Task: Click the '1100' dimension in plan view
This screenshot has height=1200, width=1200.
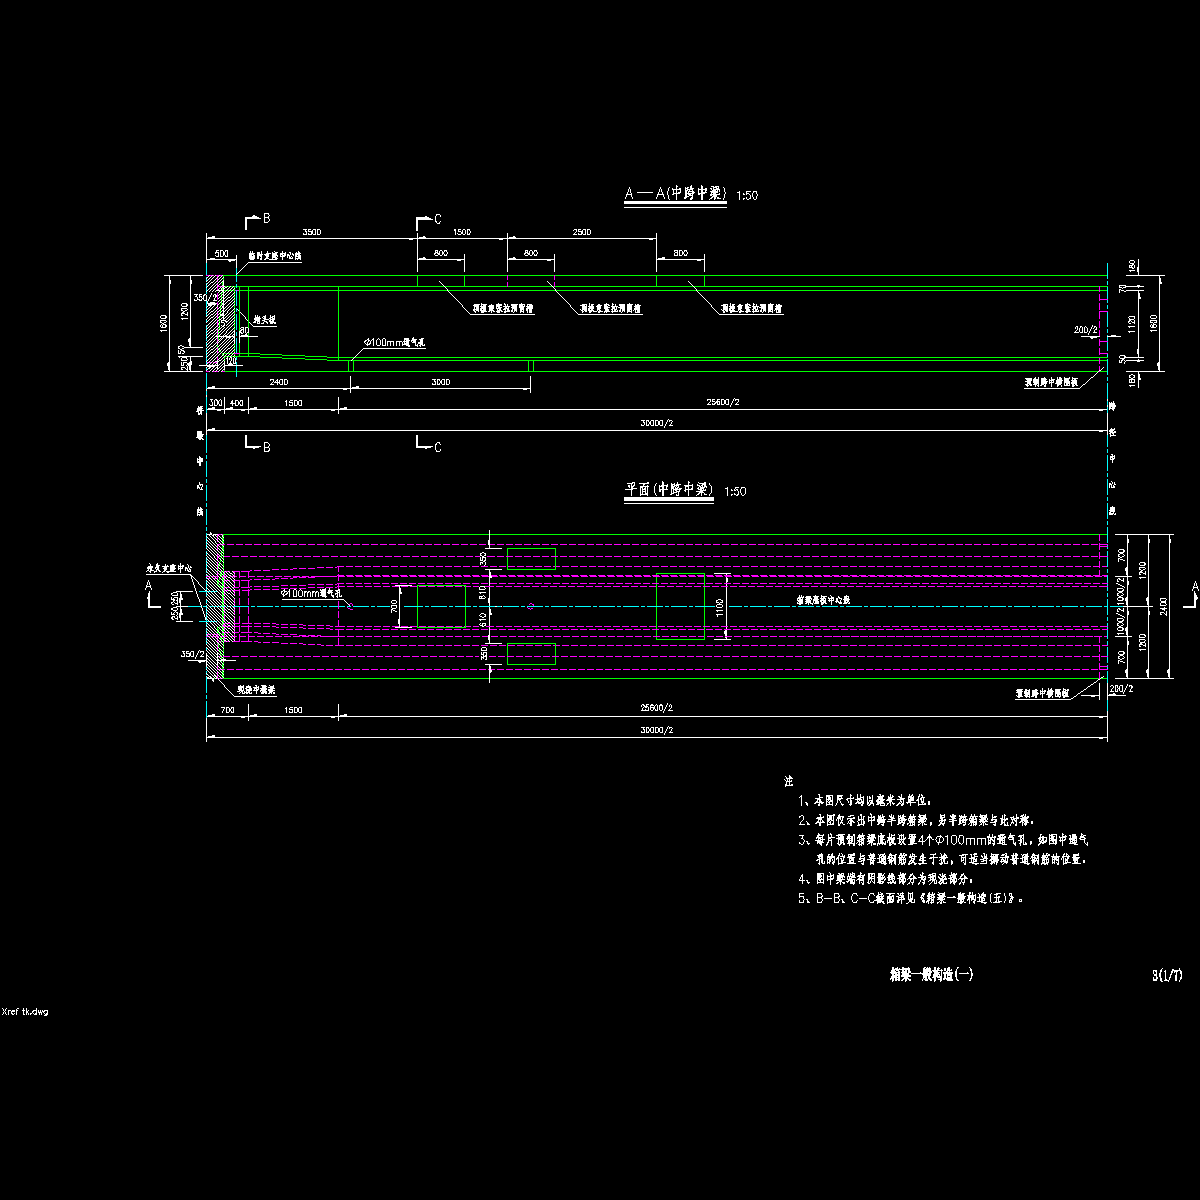Action: 719,606
